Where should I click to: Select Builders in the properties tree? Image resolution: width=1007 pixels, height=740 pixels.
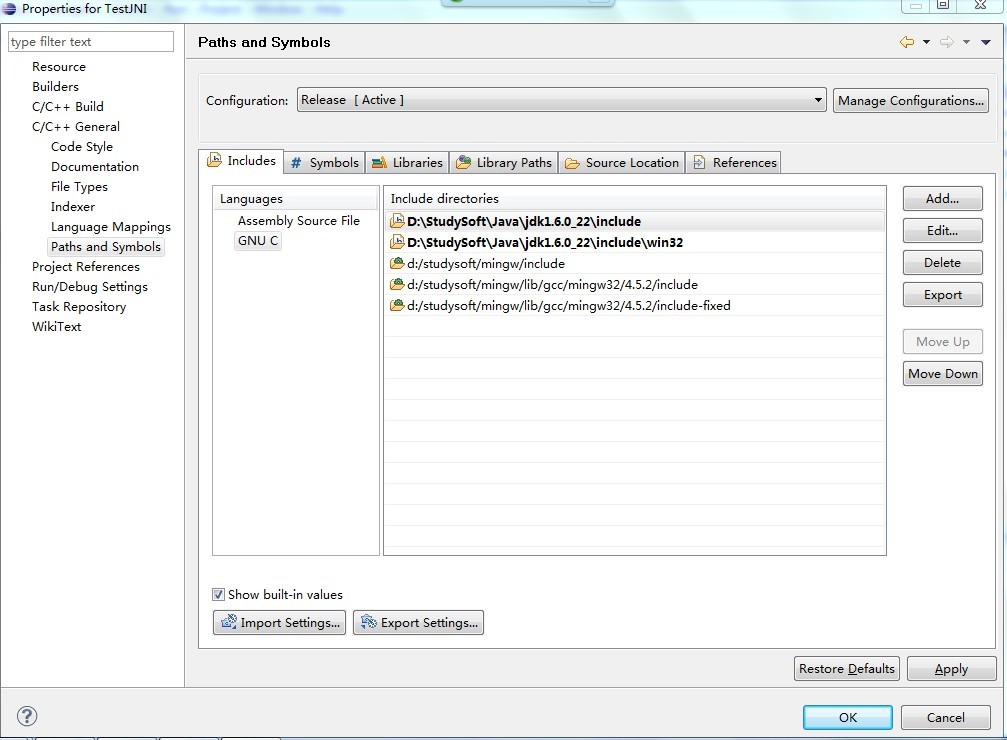click(55, 87)
